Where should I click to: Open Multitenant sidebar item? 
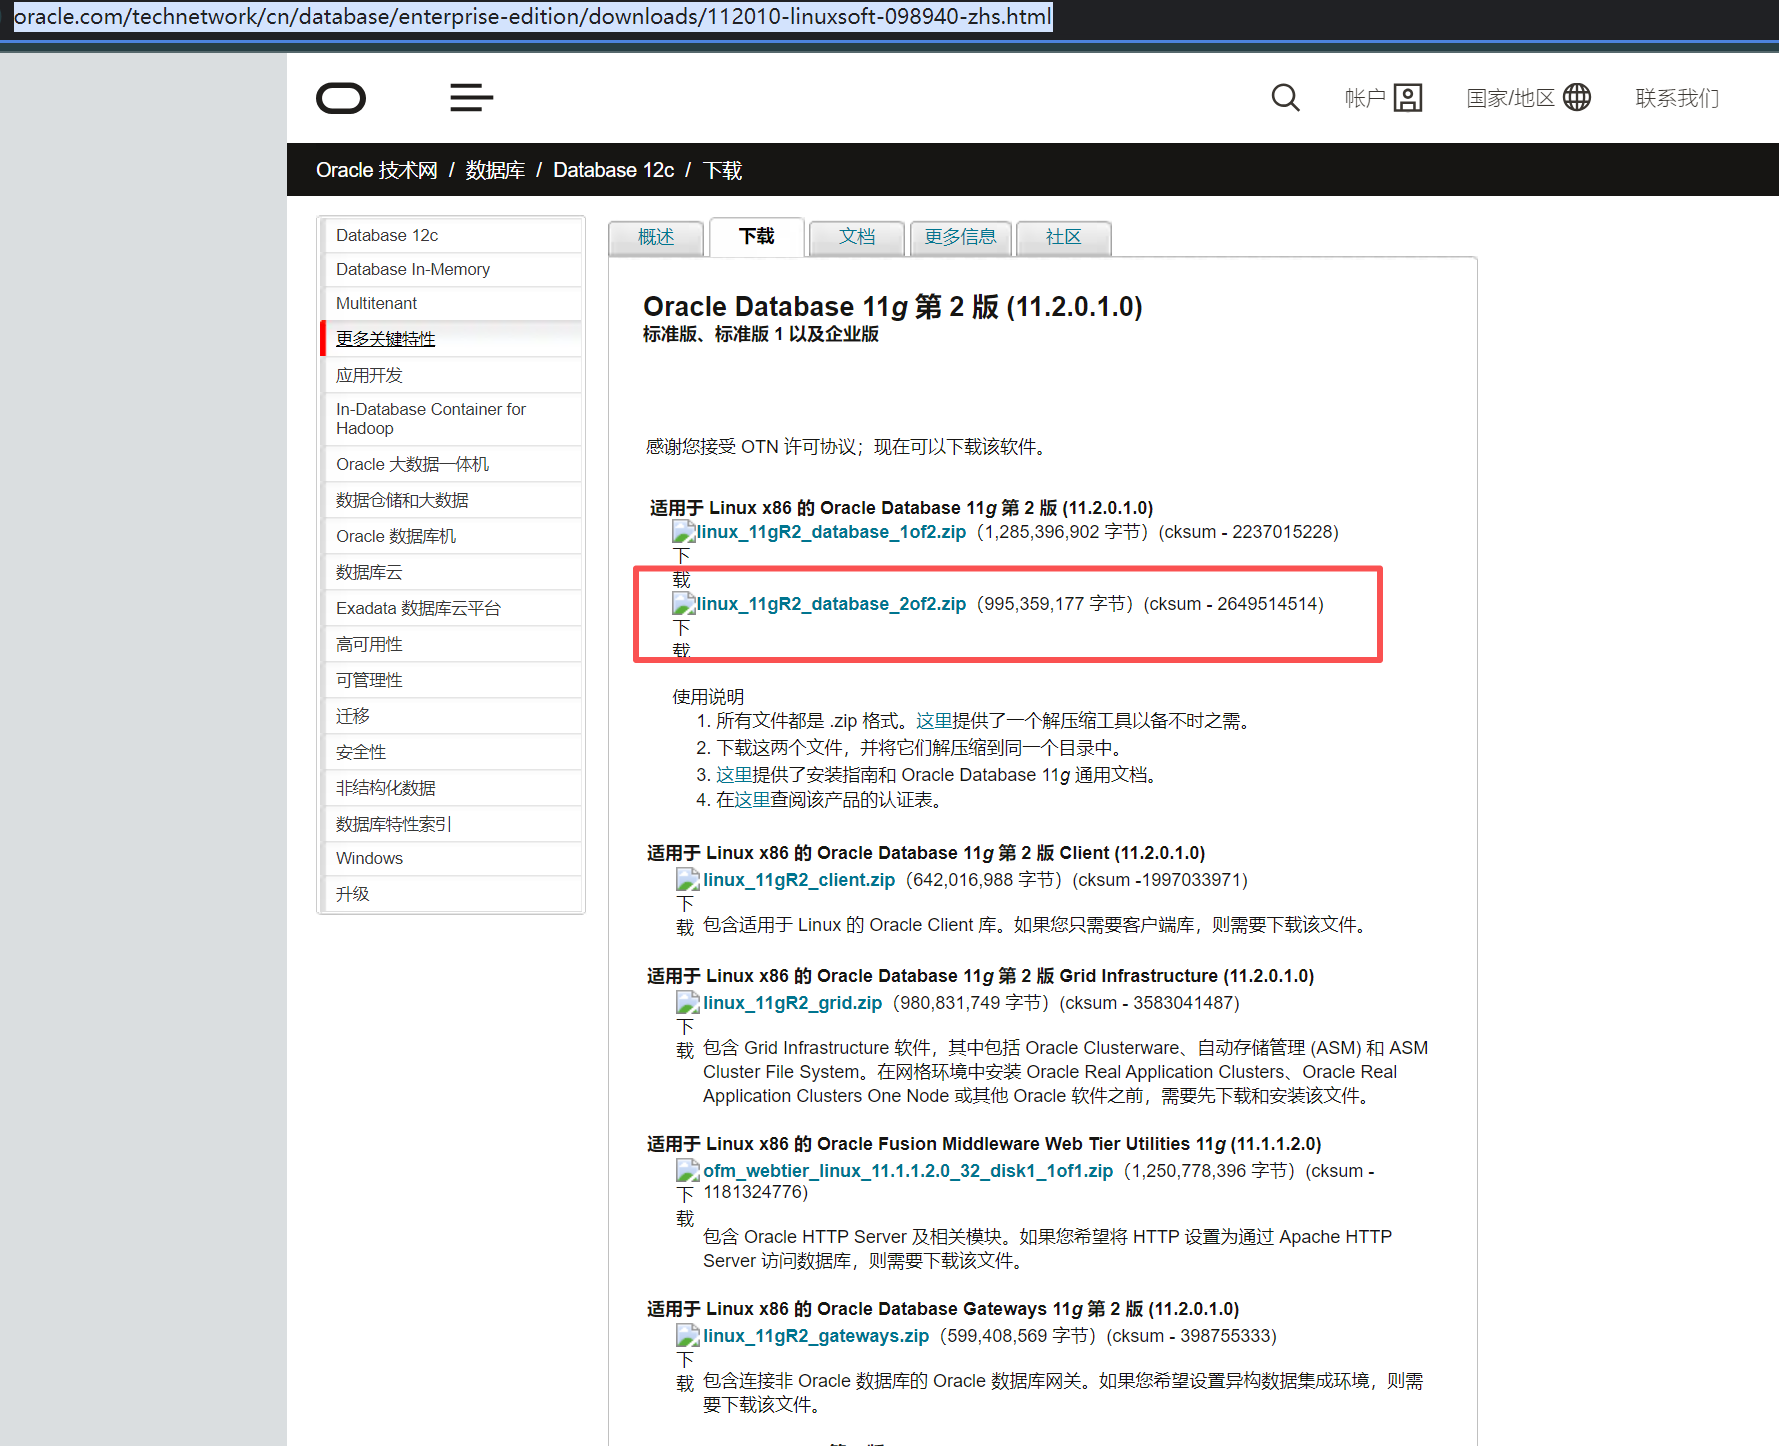[x=452, y=303]
